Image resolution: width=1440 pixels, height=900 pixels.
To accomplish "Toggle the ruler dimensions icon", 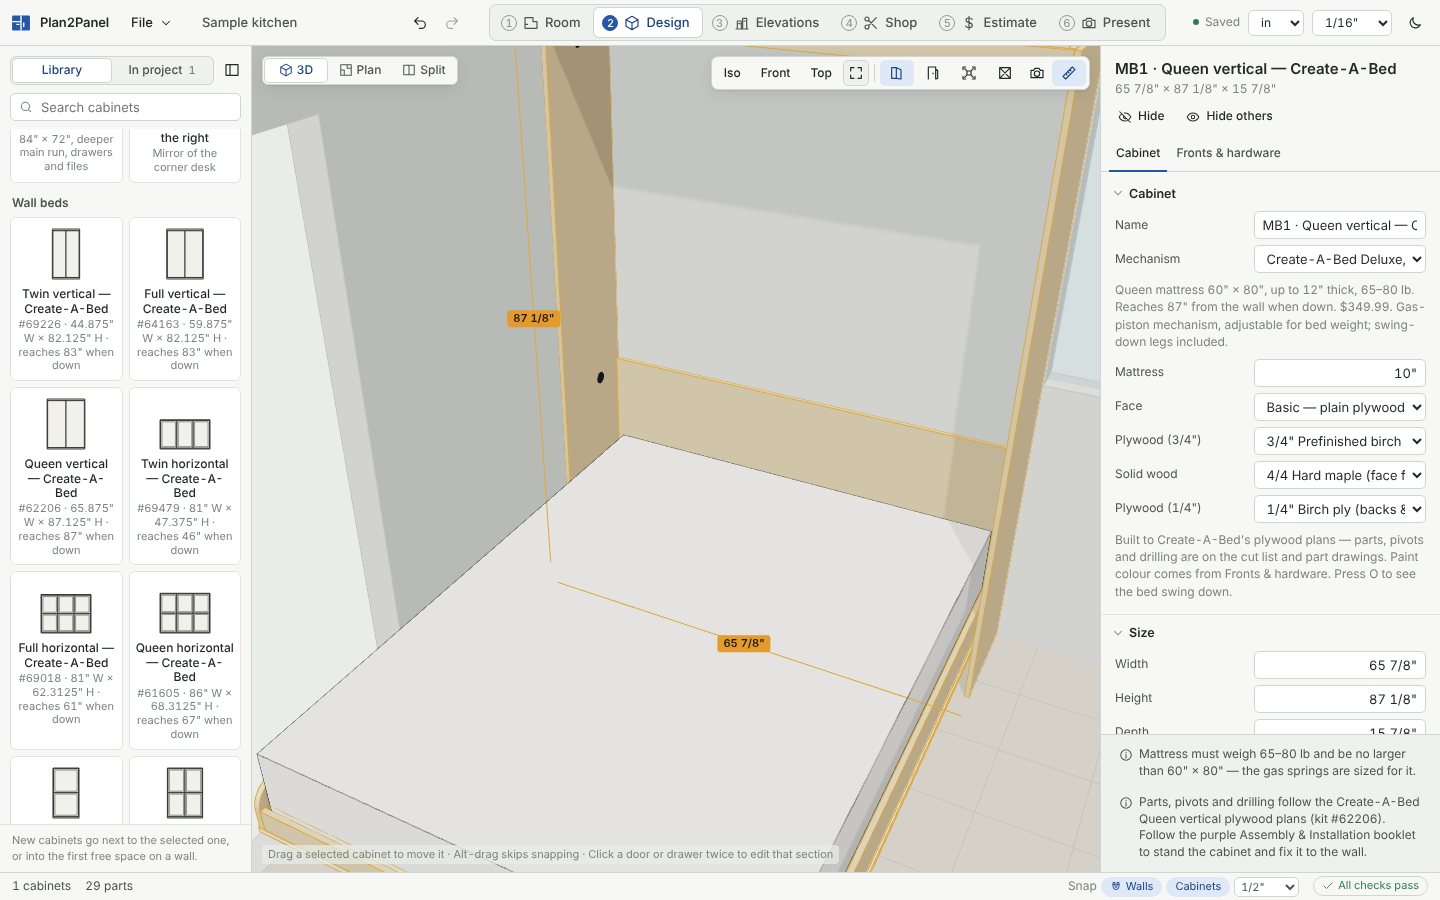I will (x=1069, y=73).
